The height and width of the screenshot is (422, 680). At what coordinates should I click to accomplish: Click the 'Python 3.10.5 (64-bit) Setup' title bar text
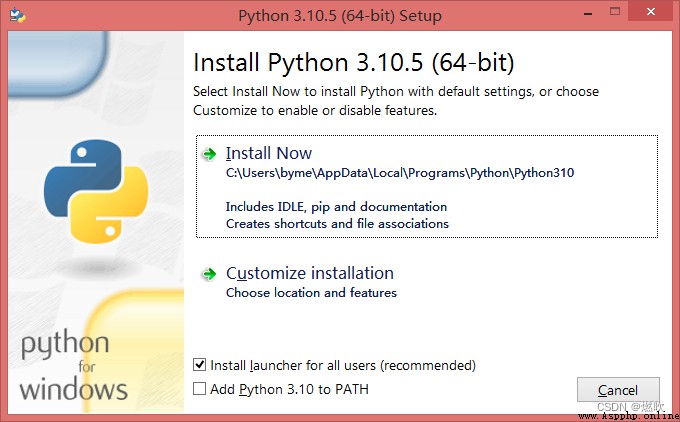pos(340,16)
